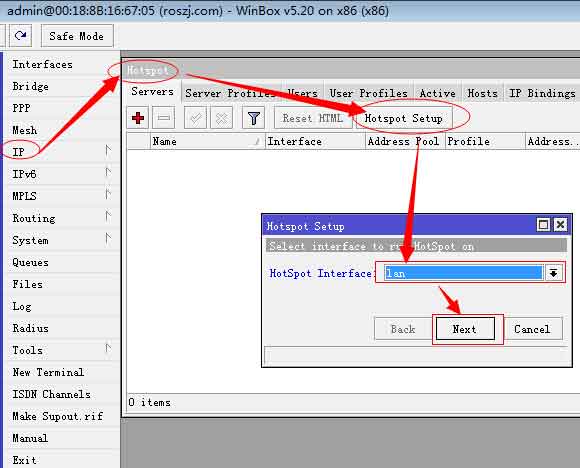Click the red plus add server icon
This screenshot has width=580, height=468.
pyautogui.click(x=138, y=118)
